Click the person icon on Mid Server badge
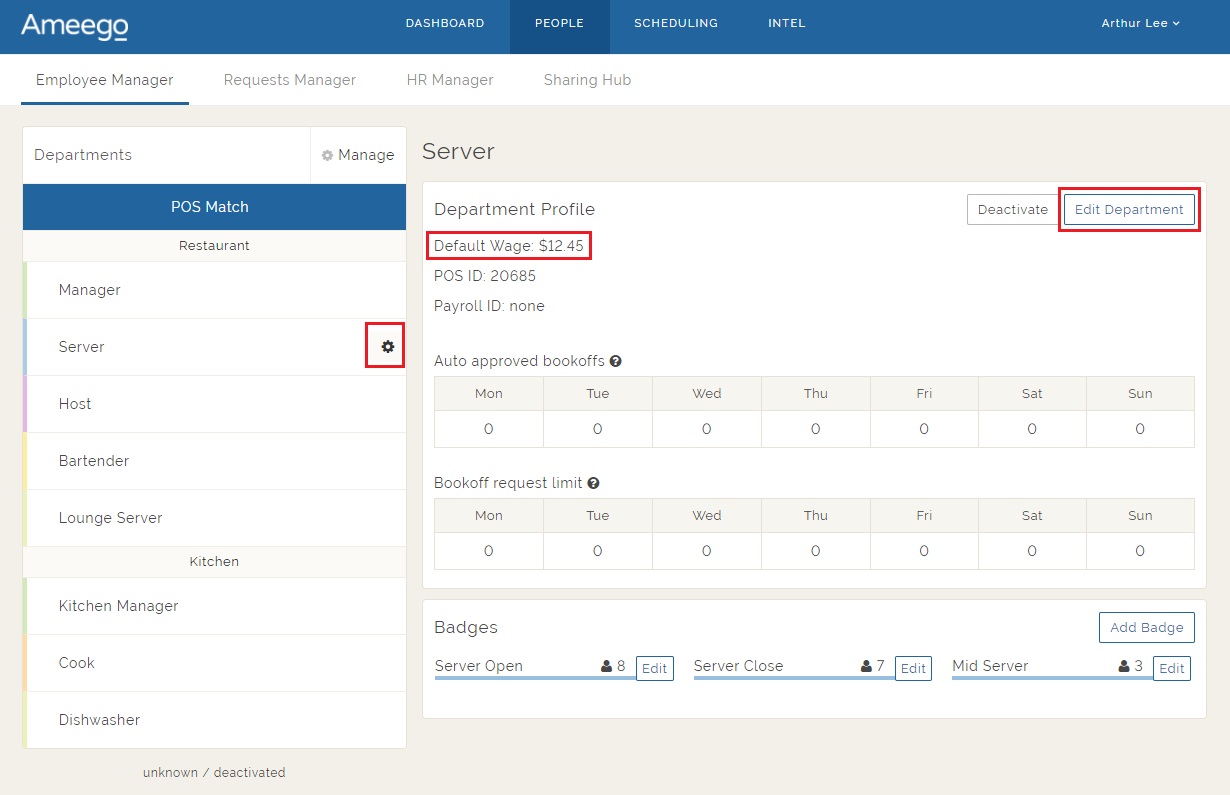 pyautogui.click(x=1124, y=666)
